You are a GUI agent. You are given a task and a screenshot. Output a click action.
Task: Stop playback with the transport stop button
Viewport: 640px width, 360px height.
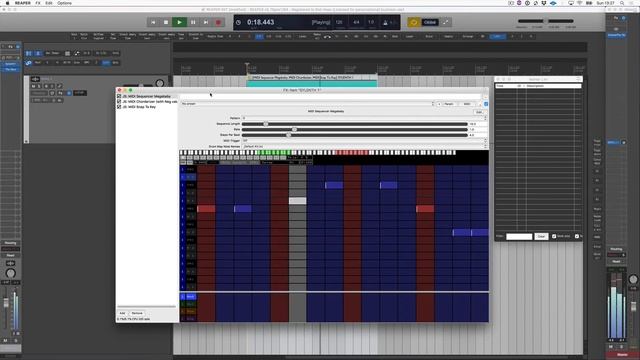click(x=166, y=22)
